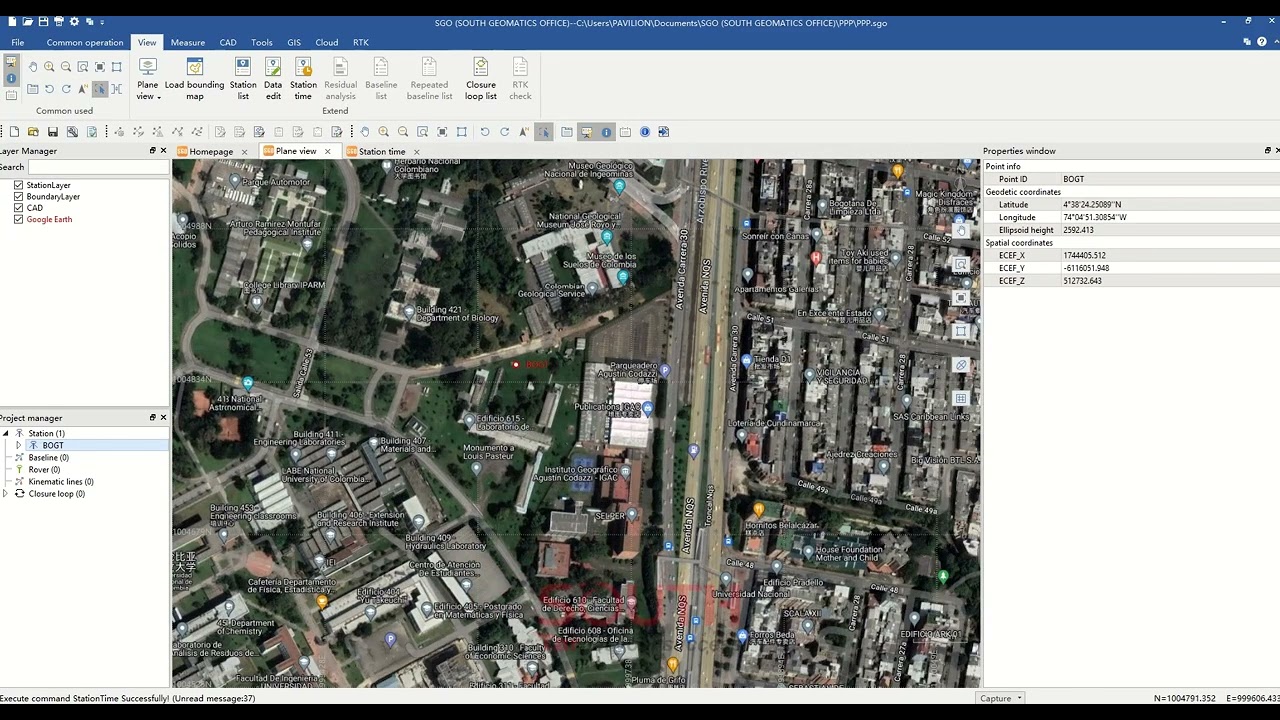
Task: Click the zoom window button on map overlay
Action: coord(961,265)
